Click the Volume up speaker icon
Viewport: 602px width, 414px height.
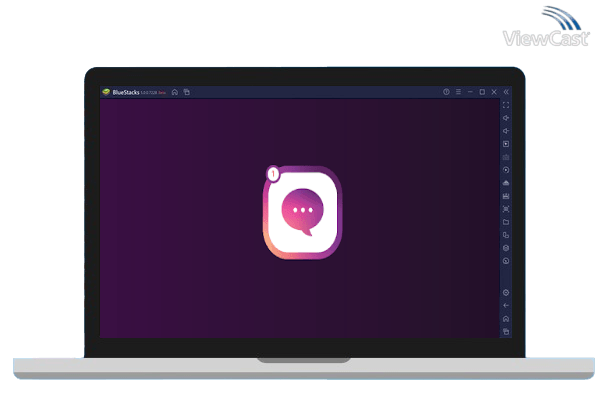click(506, 118)
